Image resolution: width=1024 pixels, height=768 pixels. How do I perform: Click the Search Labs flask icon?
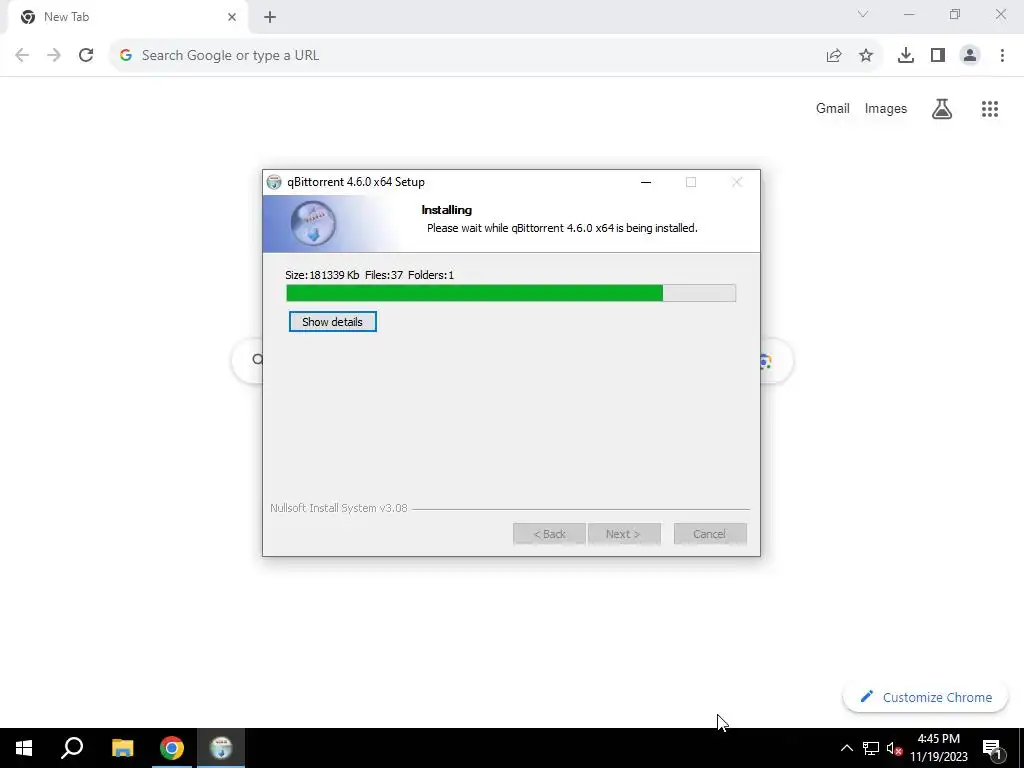(x=942, y=109)
